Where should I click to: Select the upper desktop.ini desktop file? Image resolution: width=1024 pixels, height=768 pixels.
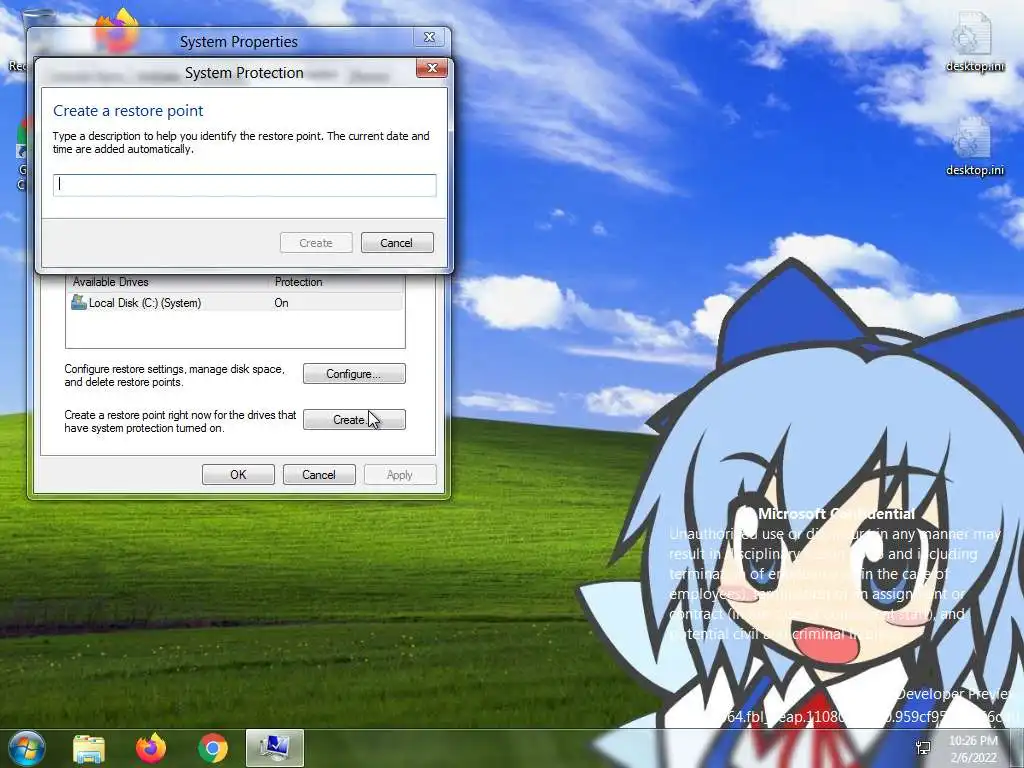click(x=974, y=41)
